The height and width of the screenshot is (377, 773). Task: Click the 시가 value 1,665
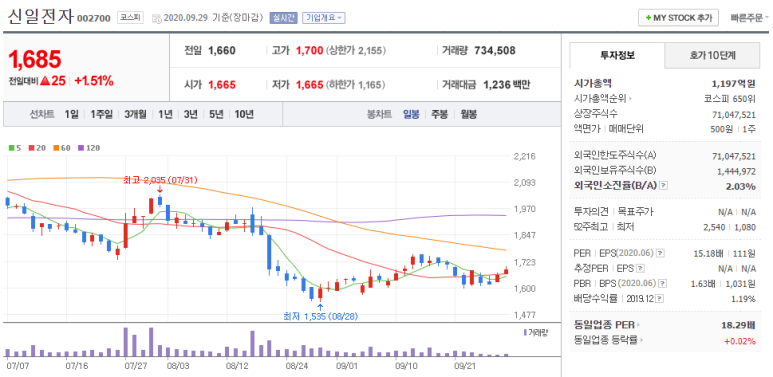pos(222,85)
